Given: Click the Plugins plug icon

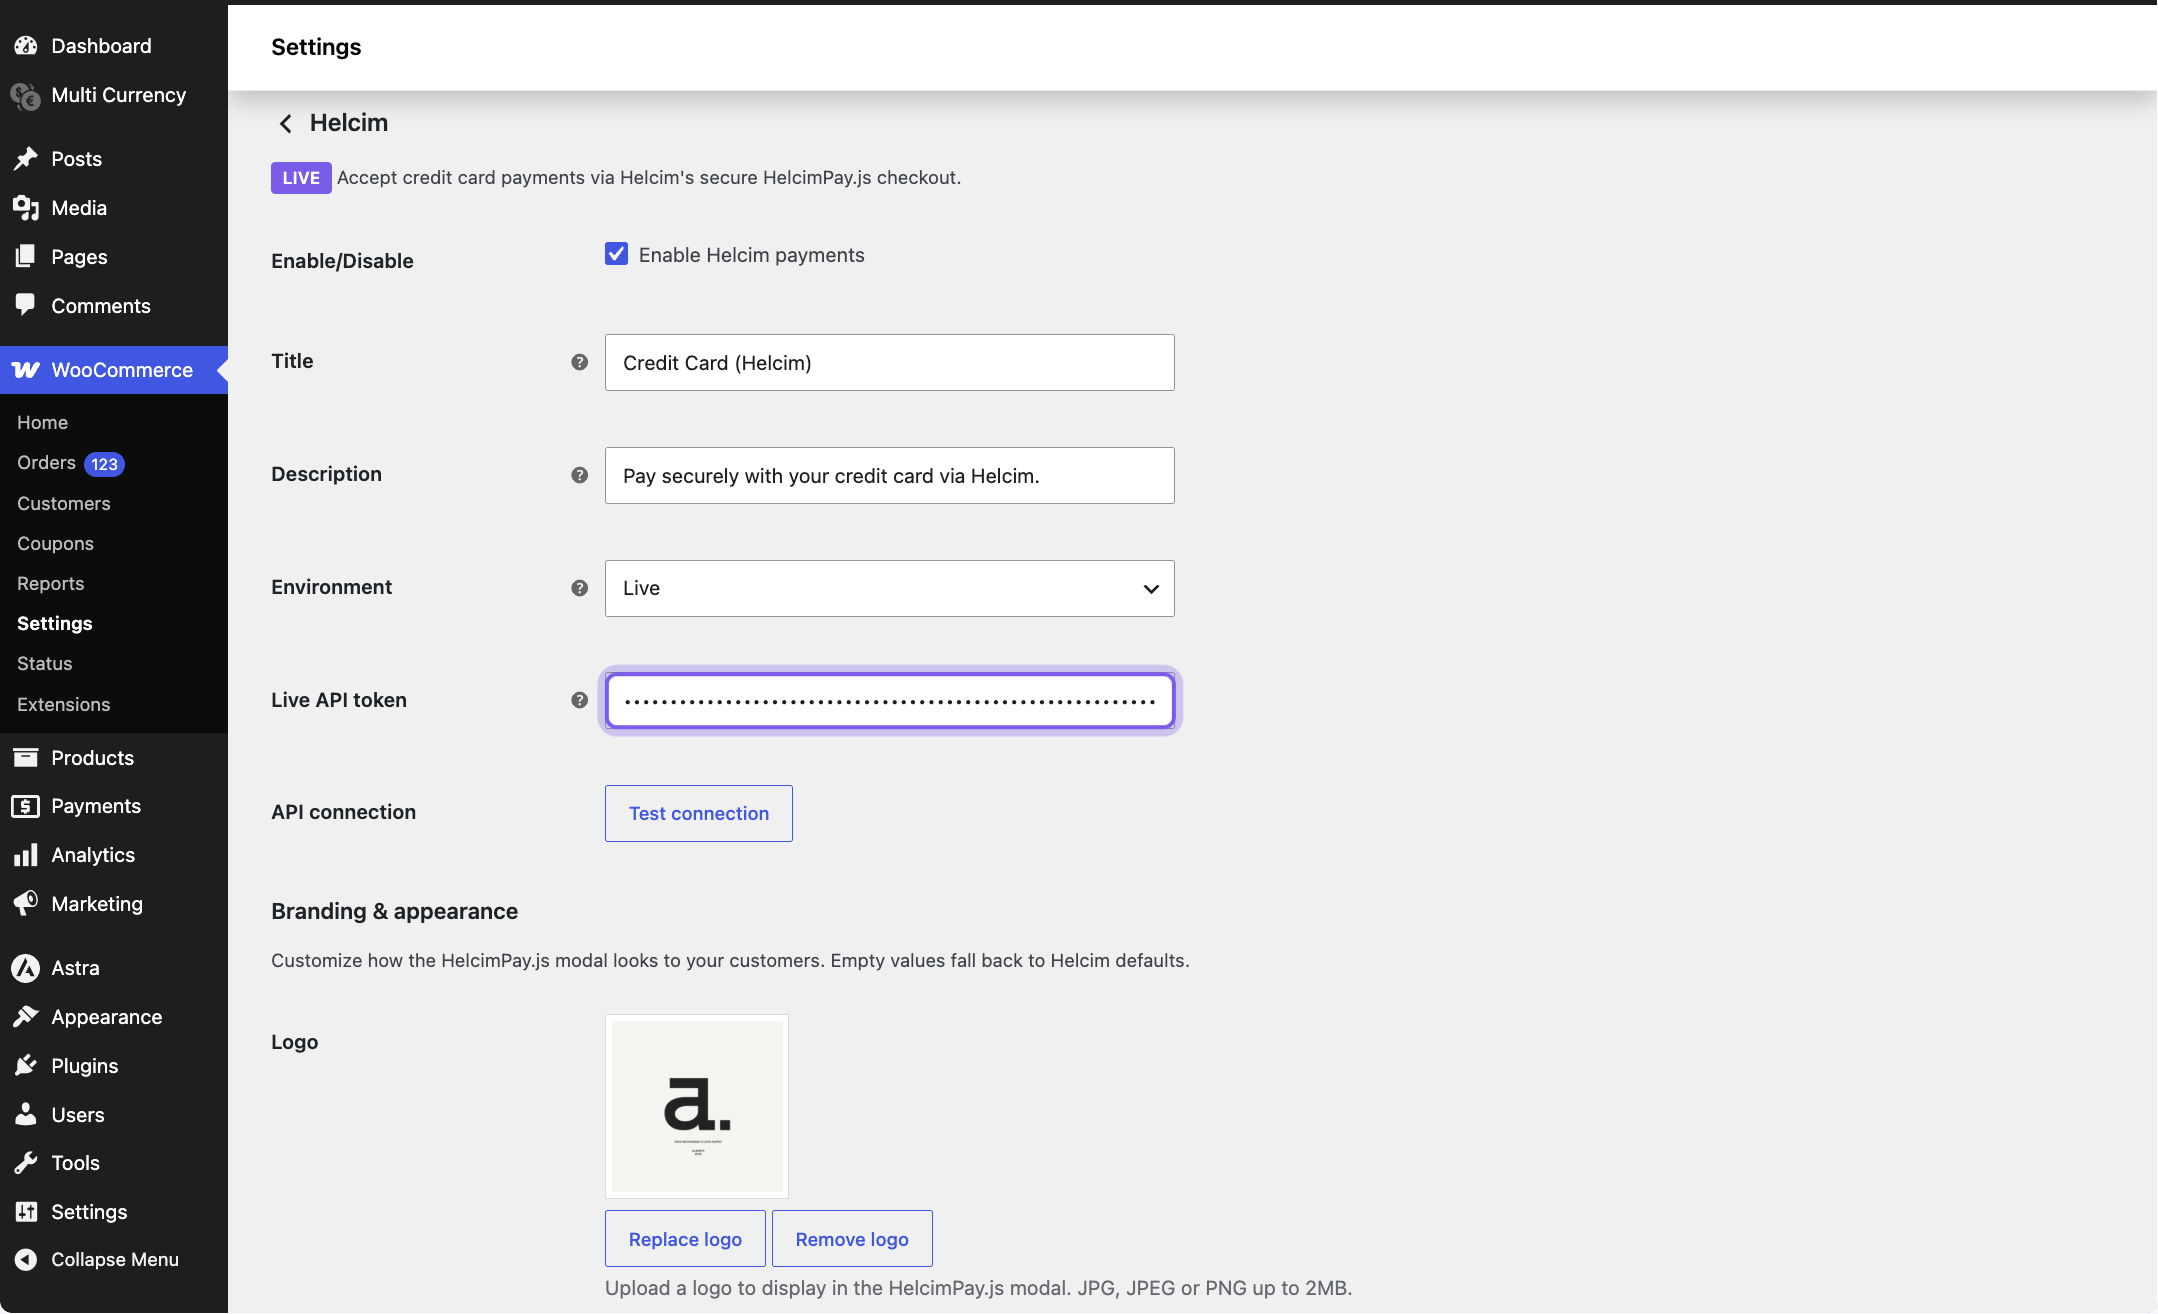Looking at the screenshot, I should tap(26, 1066).
